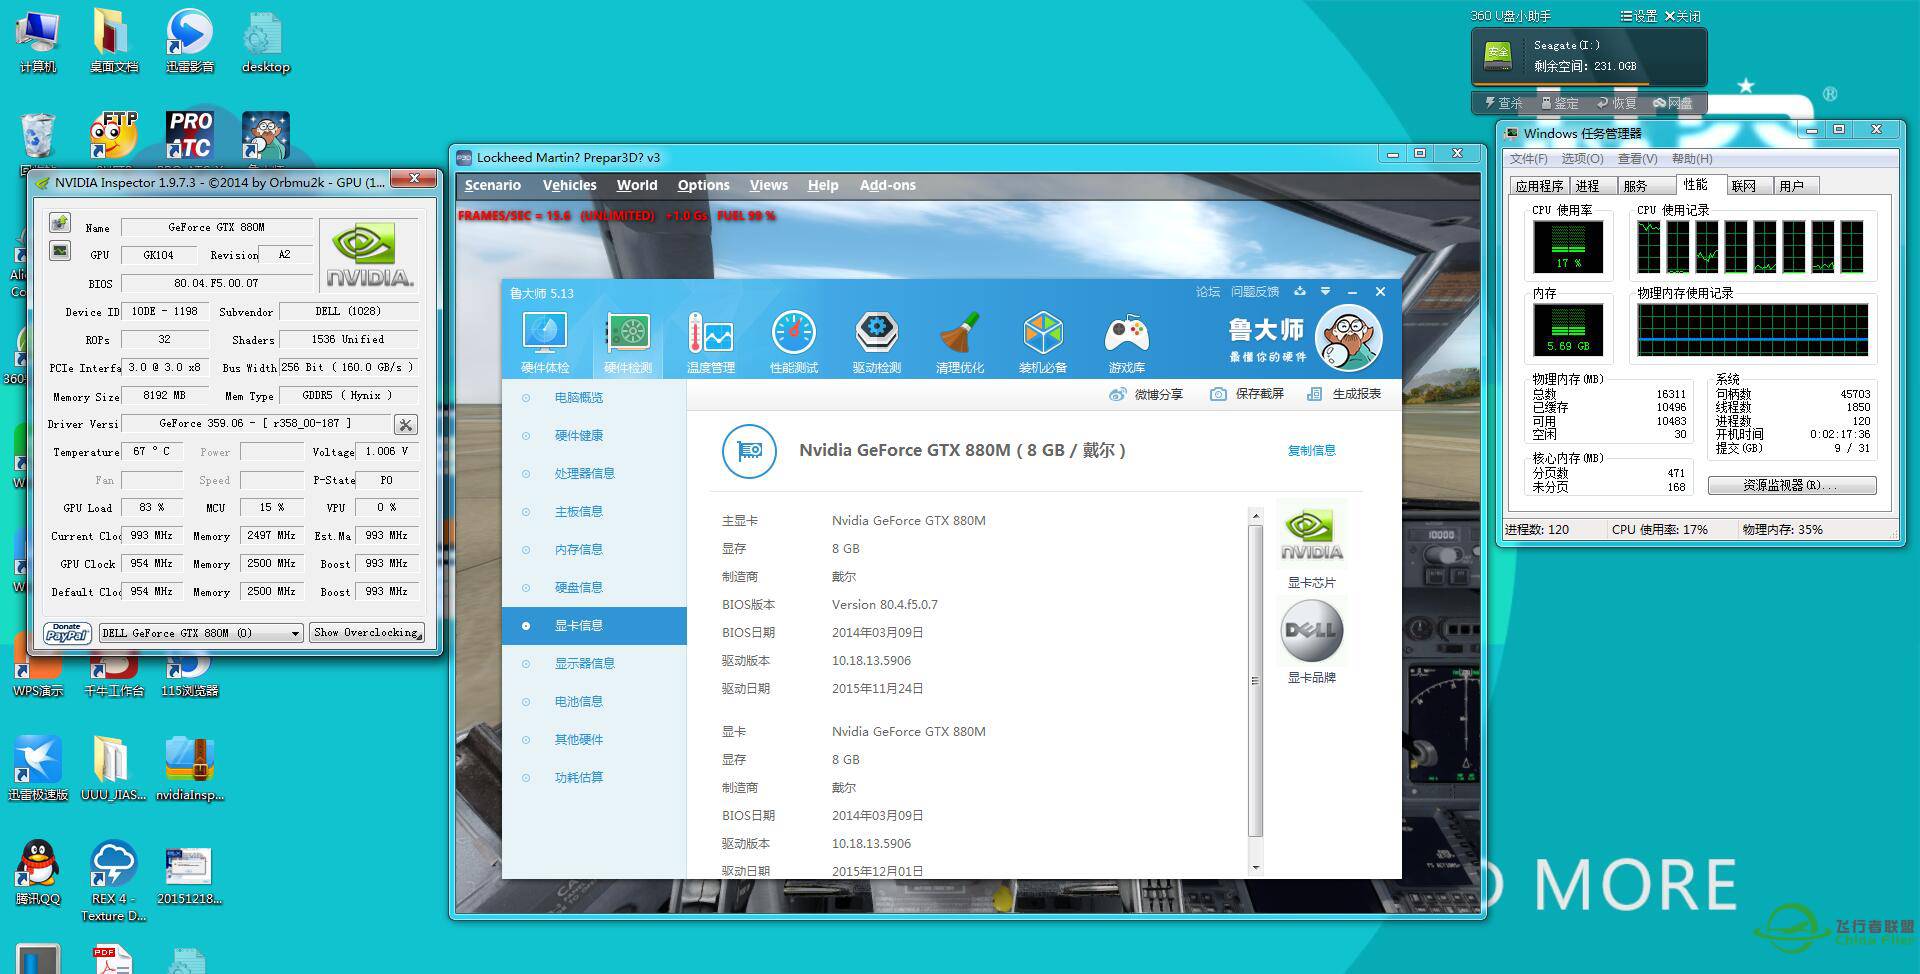Click the 性能测试 performance test icon
1920x974 pixels.
coord(793,341)
